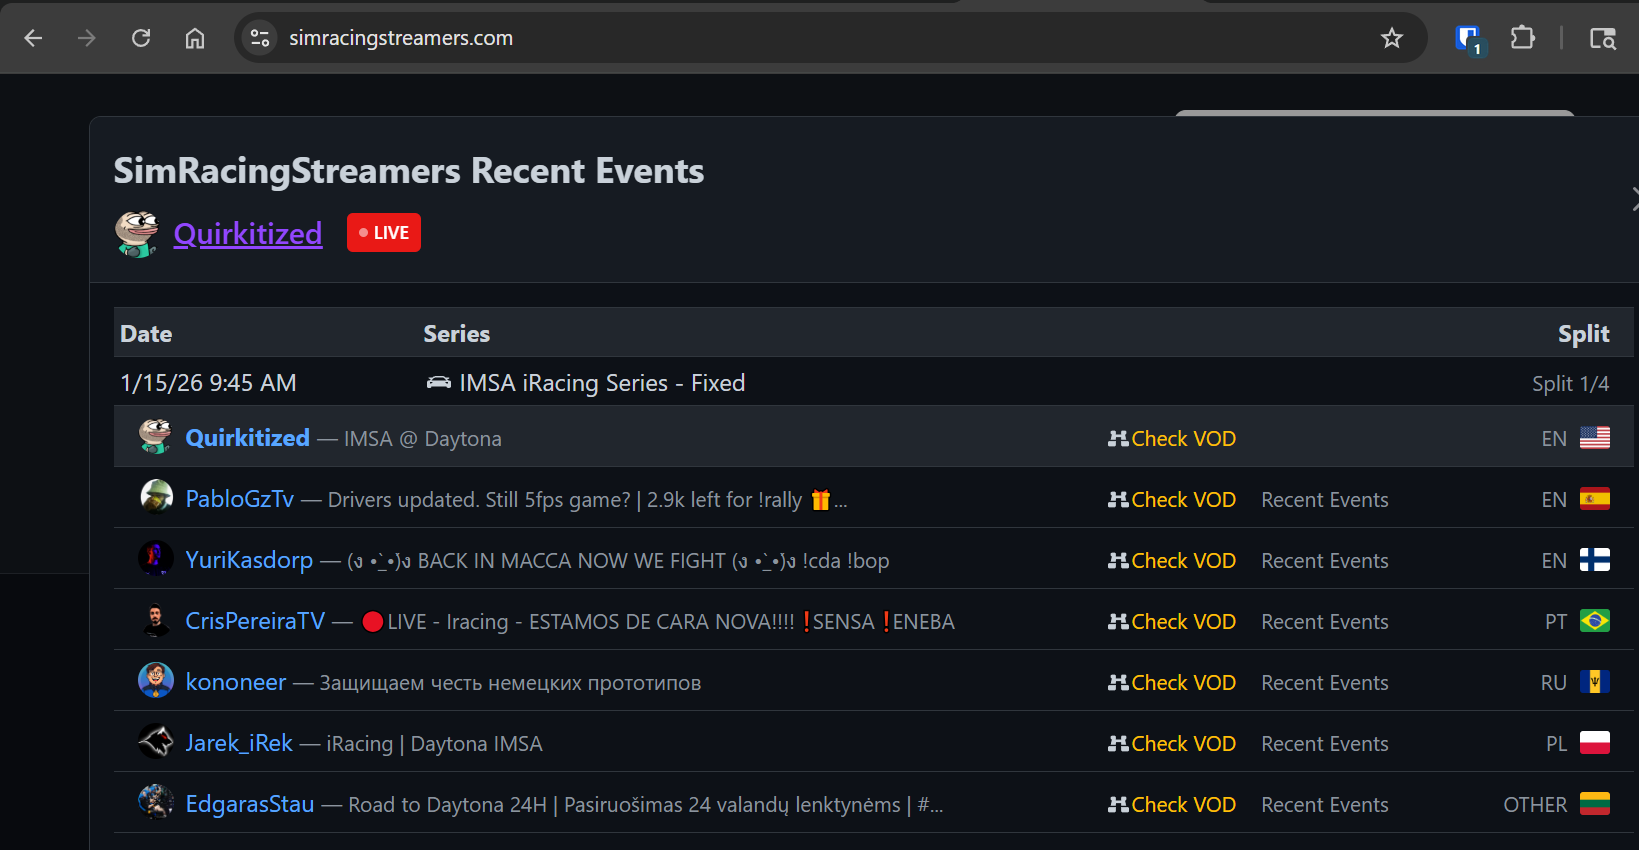The height and width of the screenshot is (850, 1639).
Task: Open the browser side panel icon
Action: pos(1602,38)
